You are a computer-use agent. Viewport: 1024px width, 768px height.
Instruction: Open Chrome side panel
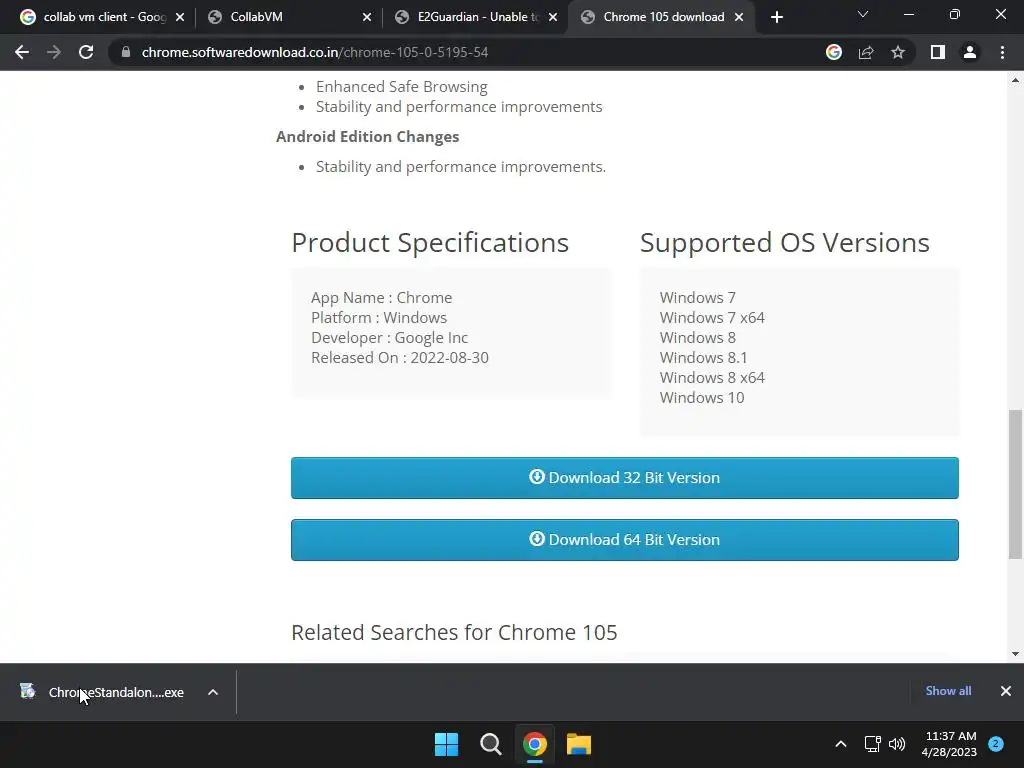tap(937, 52)
